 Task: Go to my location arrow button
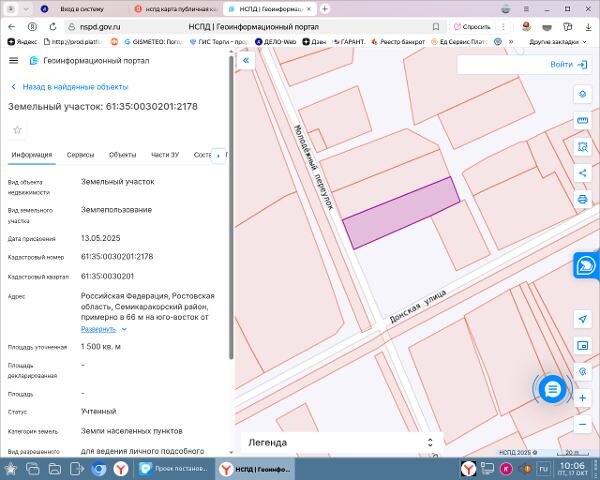pyautogui.click(x=582, y=319)
